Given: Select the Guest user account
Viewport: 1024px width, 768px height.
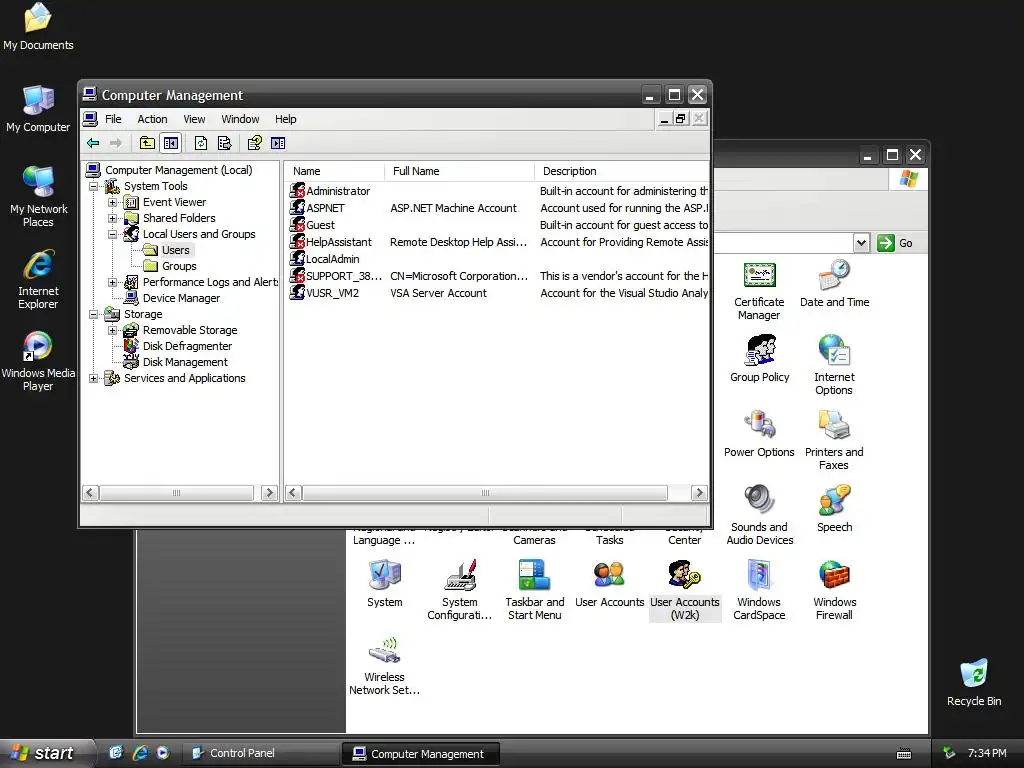Looking at the screenshot, I should click(x=313, y=225).
